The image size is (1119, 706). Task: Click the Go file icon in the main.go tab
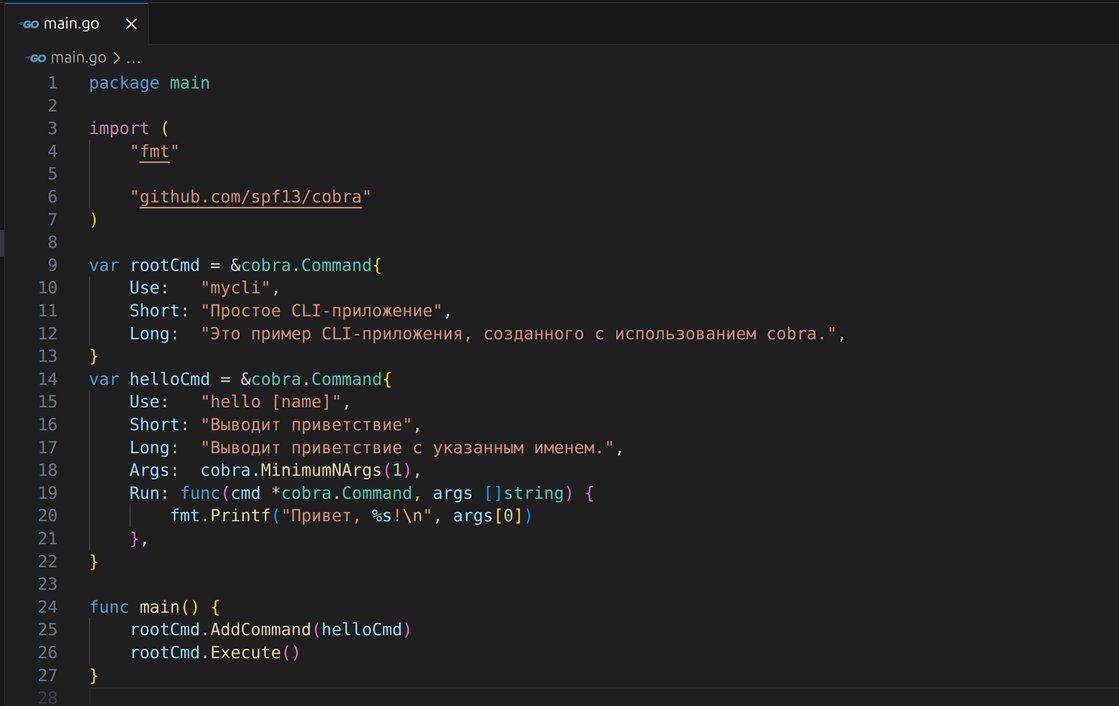(x=28, y=23)
